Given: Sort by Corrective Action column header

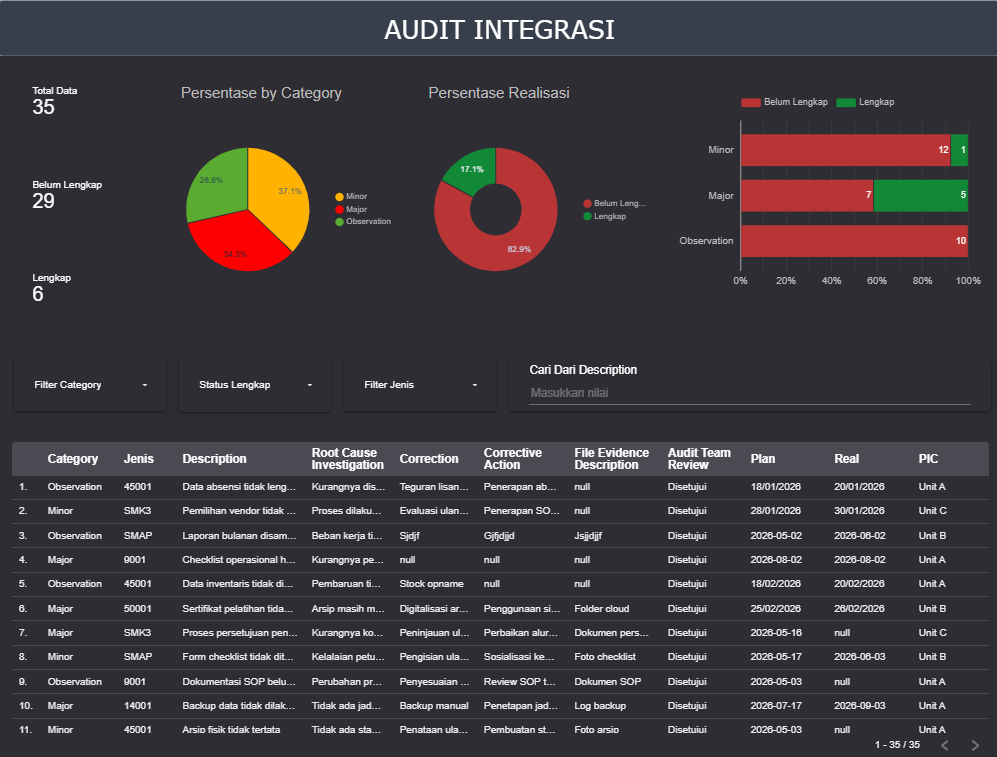Looking at the screenshot, I should pyautogui.click(x=512, y=459).
